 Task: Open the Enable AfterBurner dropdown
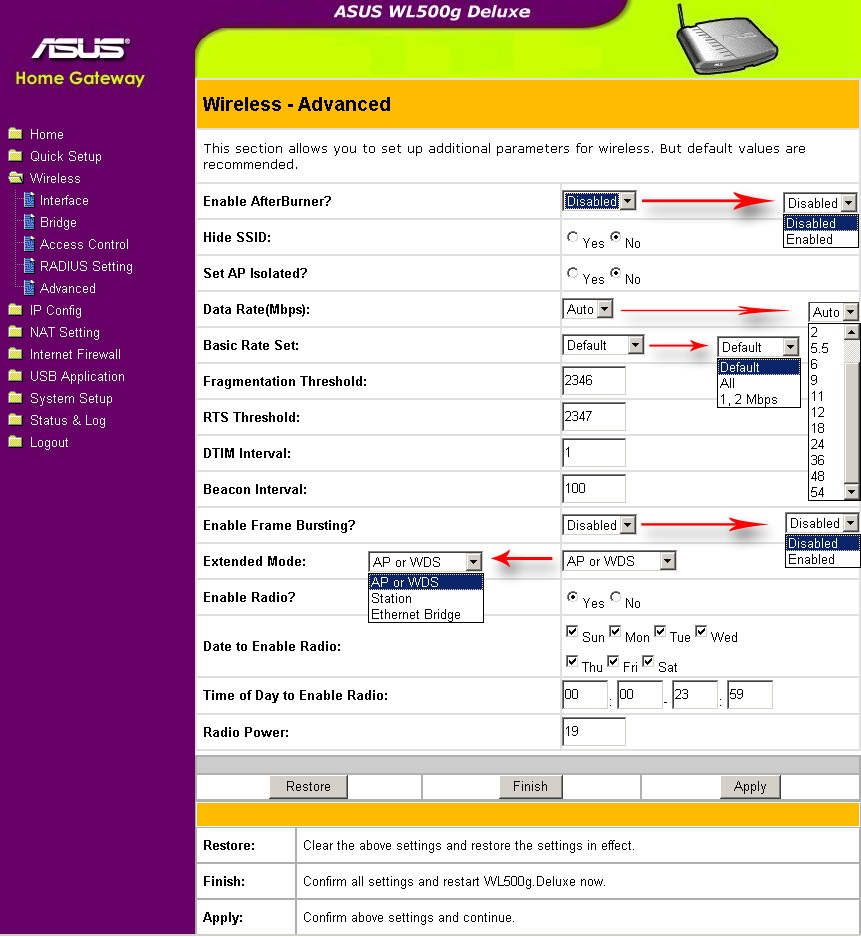click(599, 201)
